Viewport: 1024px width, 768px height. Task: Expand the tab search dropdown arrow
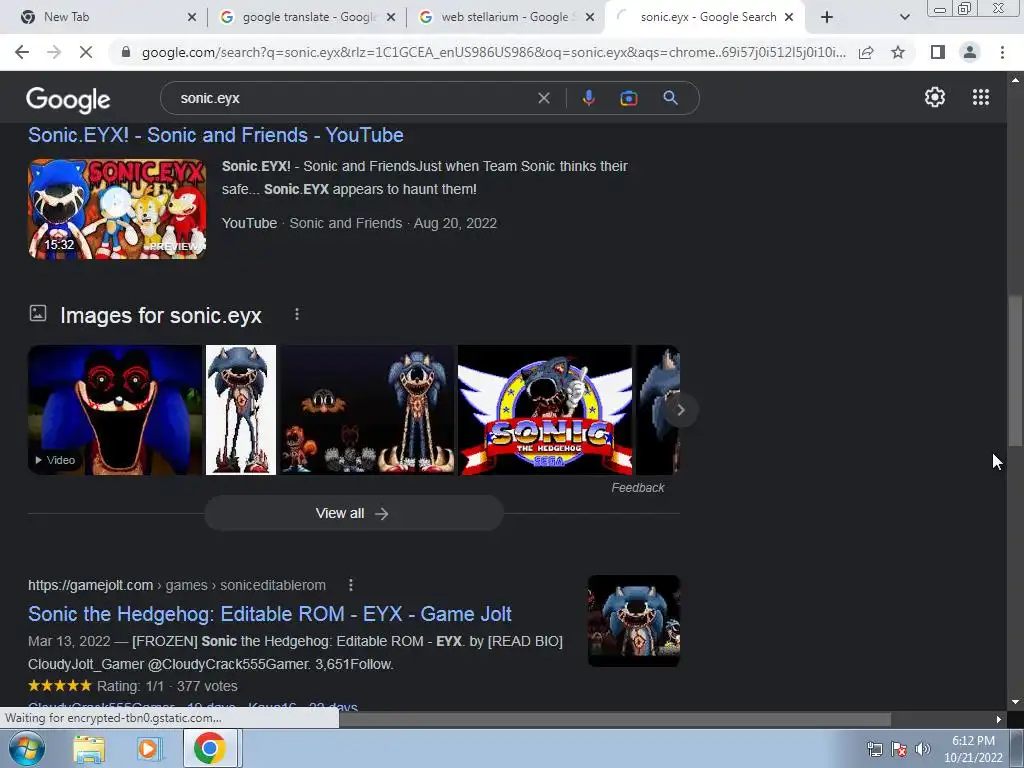[904, 17]
